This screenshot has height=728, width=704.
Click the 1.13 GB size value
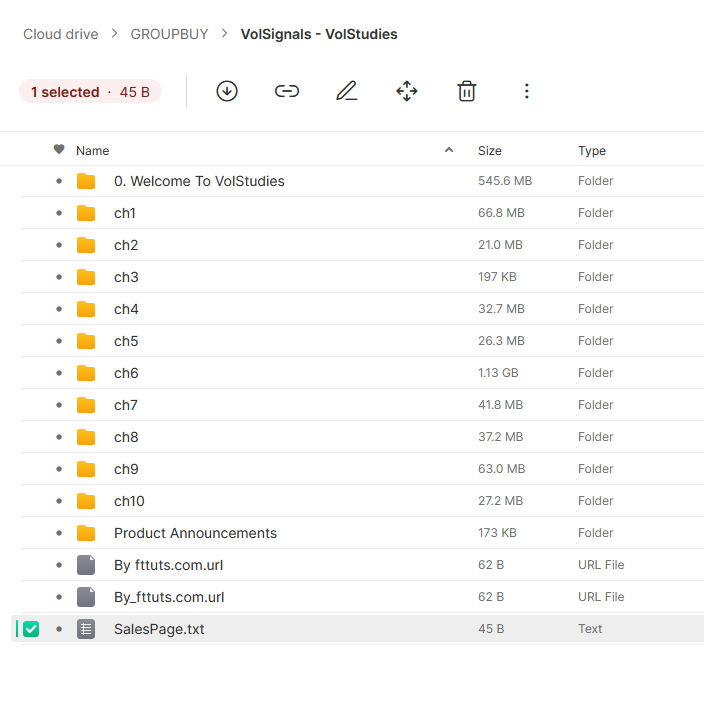[498, 373]
